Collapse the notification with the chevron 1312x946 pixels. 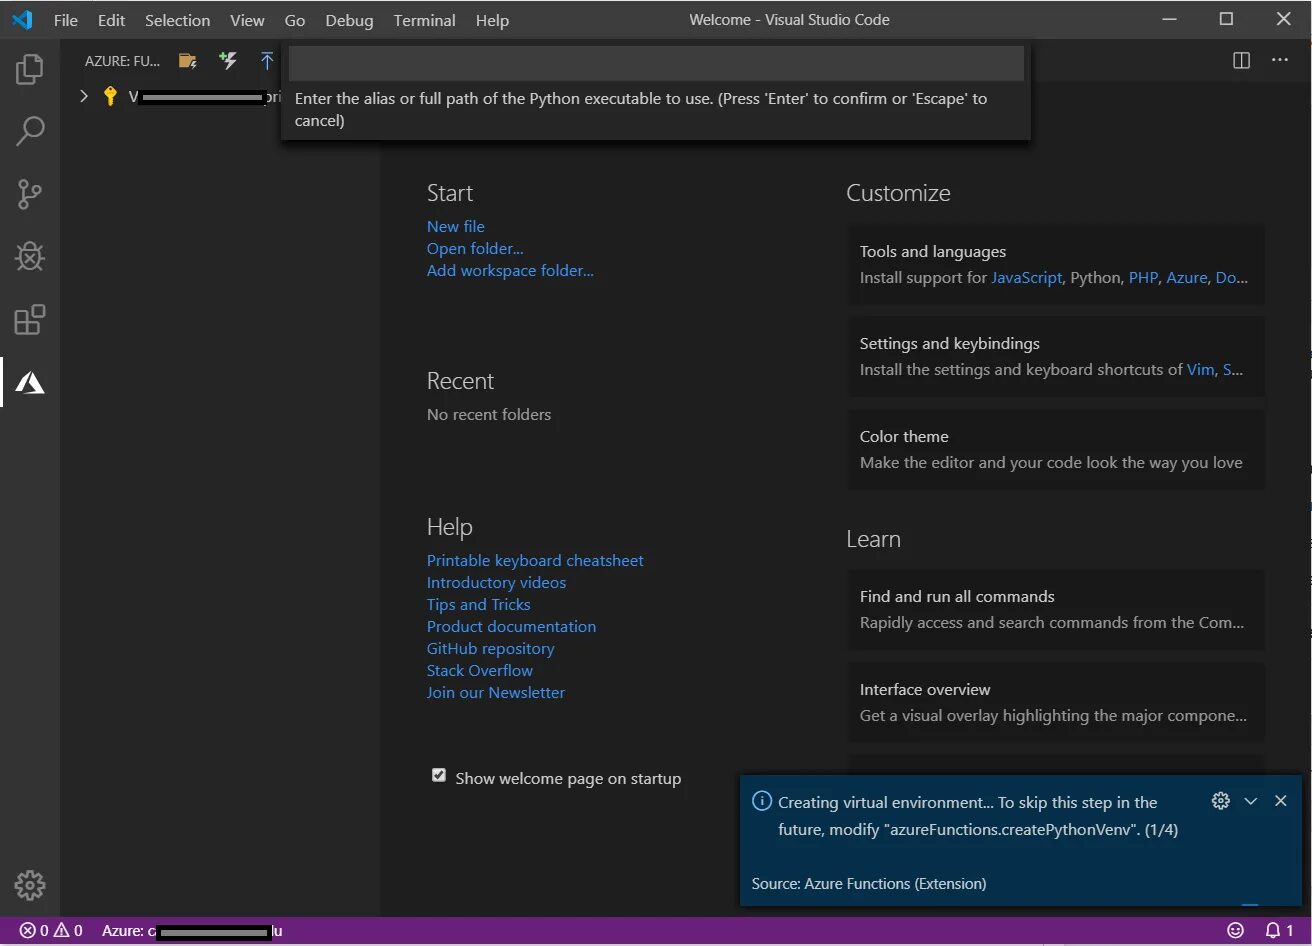click(1250, 801)
